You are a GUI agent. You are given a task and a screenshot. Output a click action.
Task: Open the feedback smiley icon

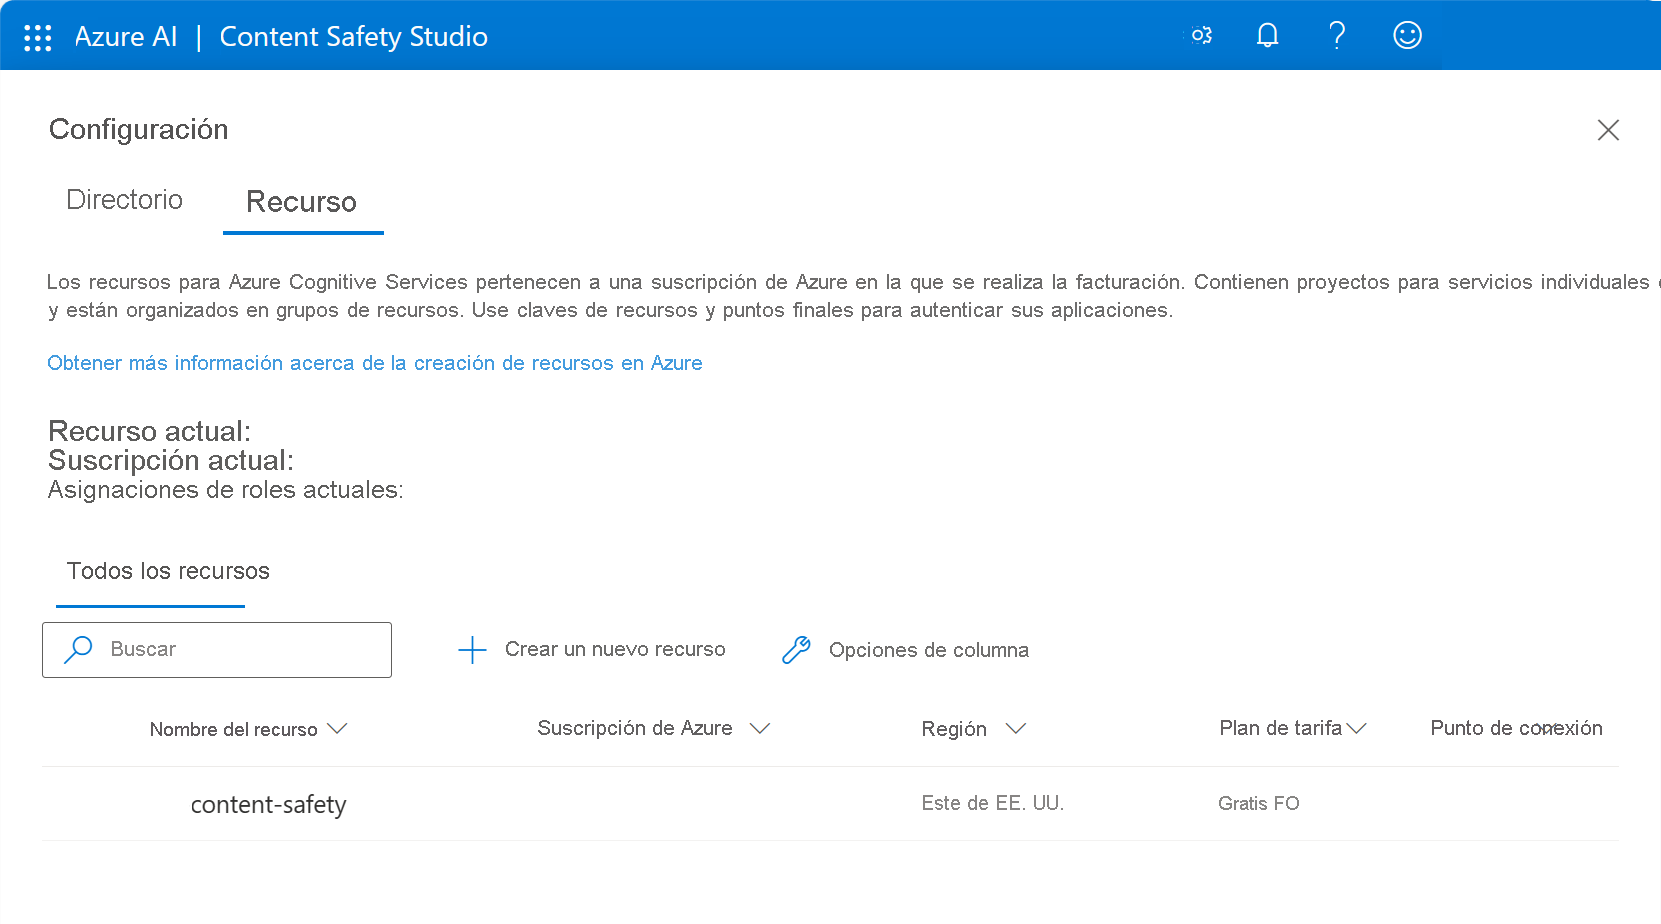tap(1407, 36)
